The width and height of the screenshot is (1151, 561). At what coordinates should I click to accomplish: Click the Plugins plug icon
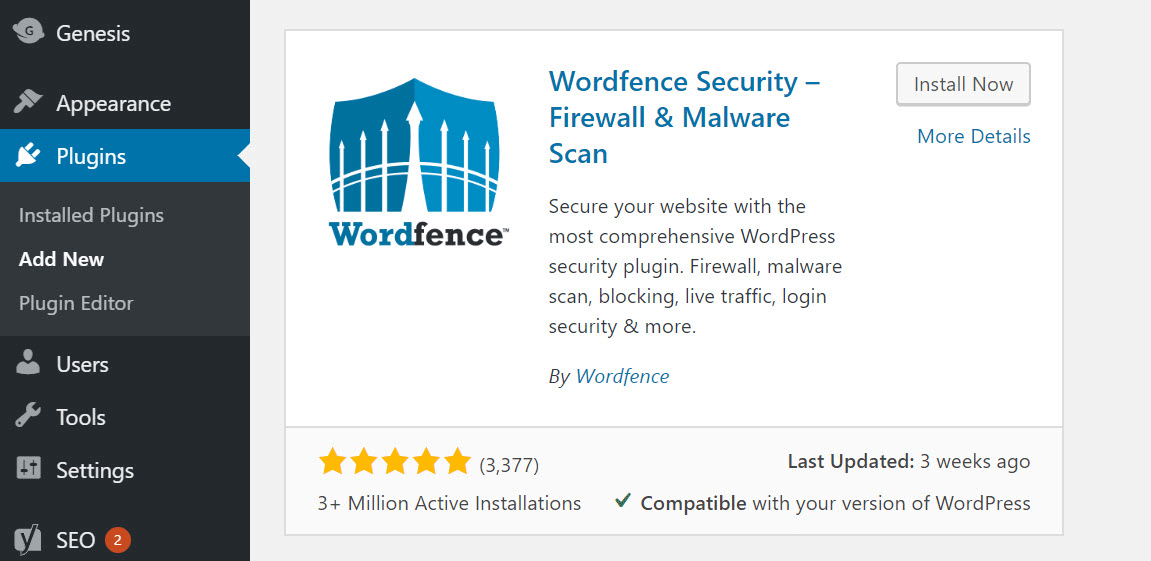28,156
